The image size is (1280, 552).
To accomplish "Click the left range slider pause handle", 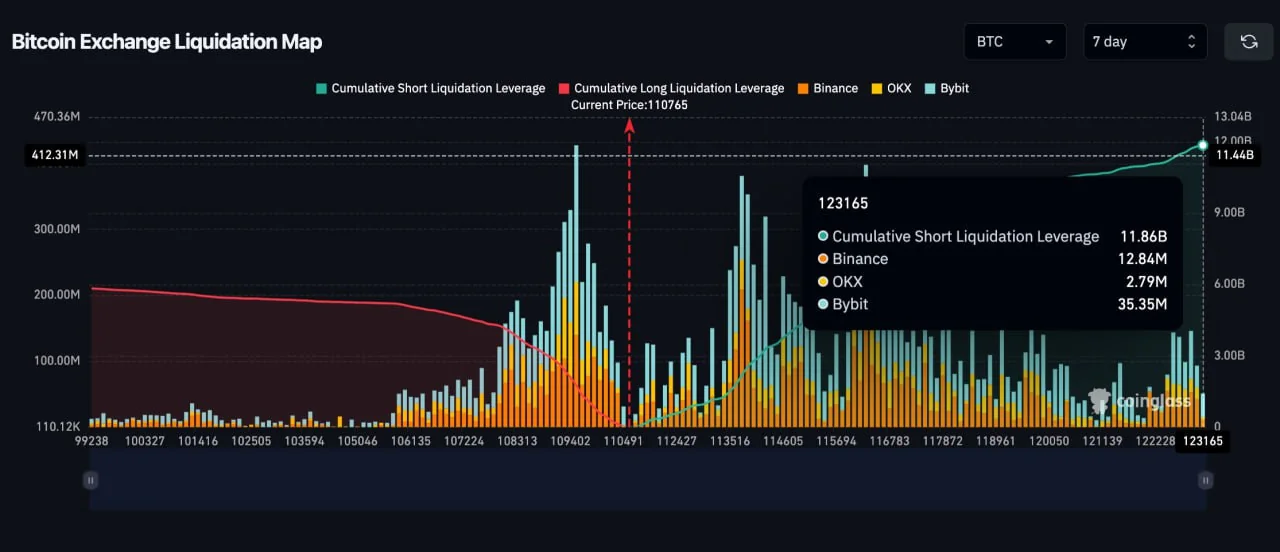I will point(90,480).
